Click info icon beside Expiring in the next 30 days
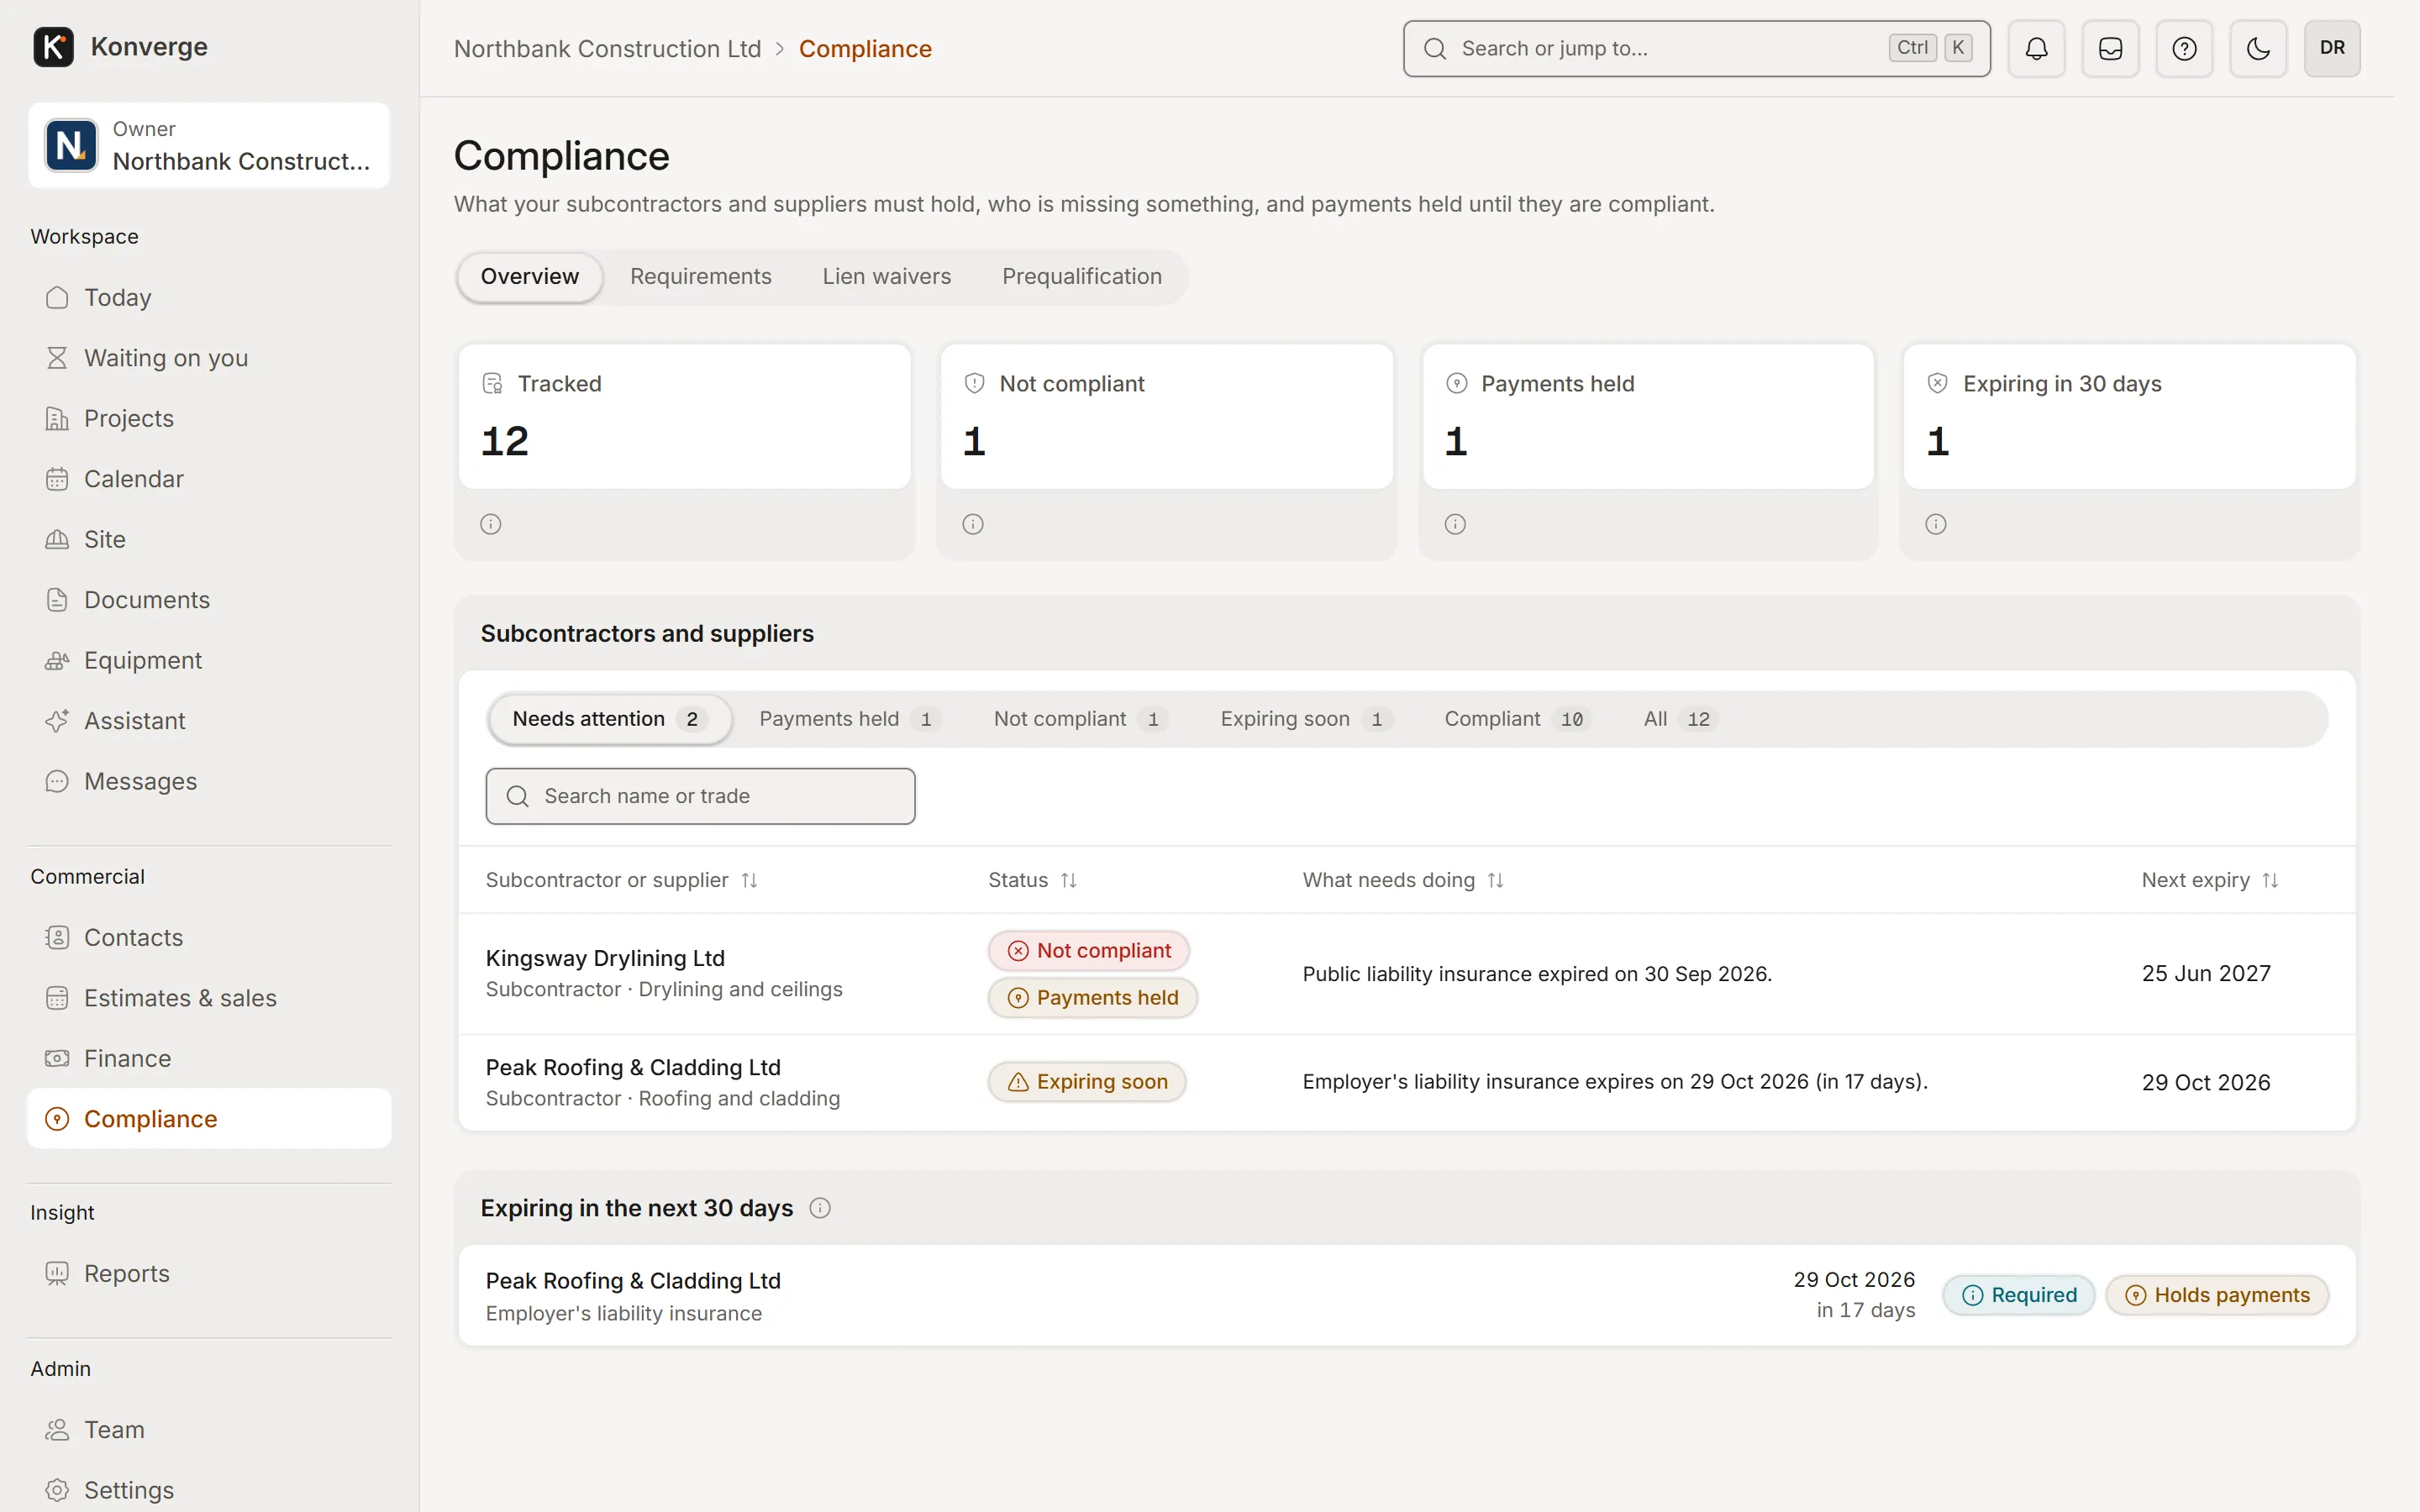 tap(820, 1208)
